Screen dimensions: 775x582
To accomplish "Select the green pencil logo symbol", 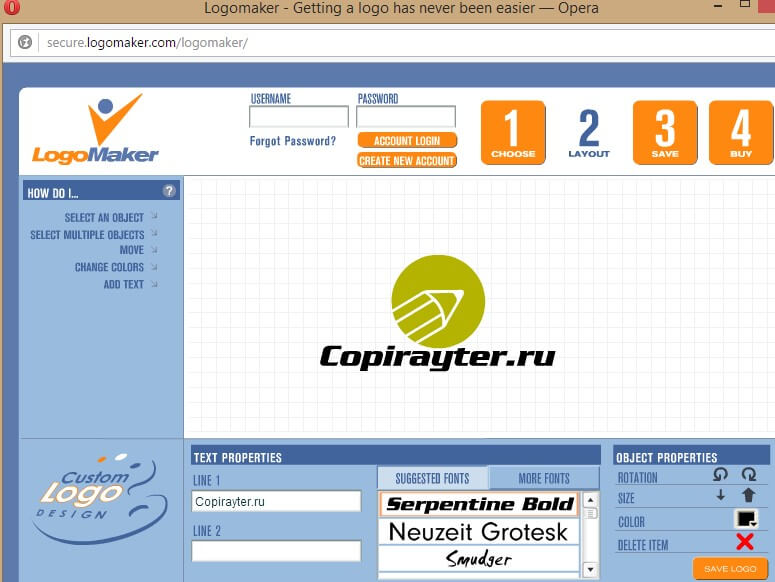I will click(x=438, y=301).
